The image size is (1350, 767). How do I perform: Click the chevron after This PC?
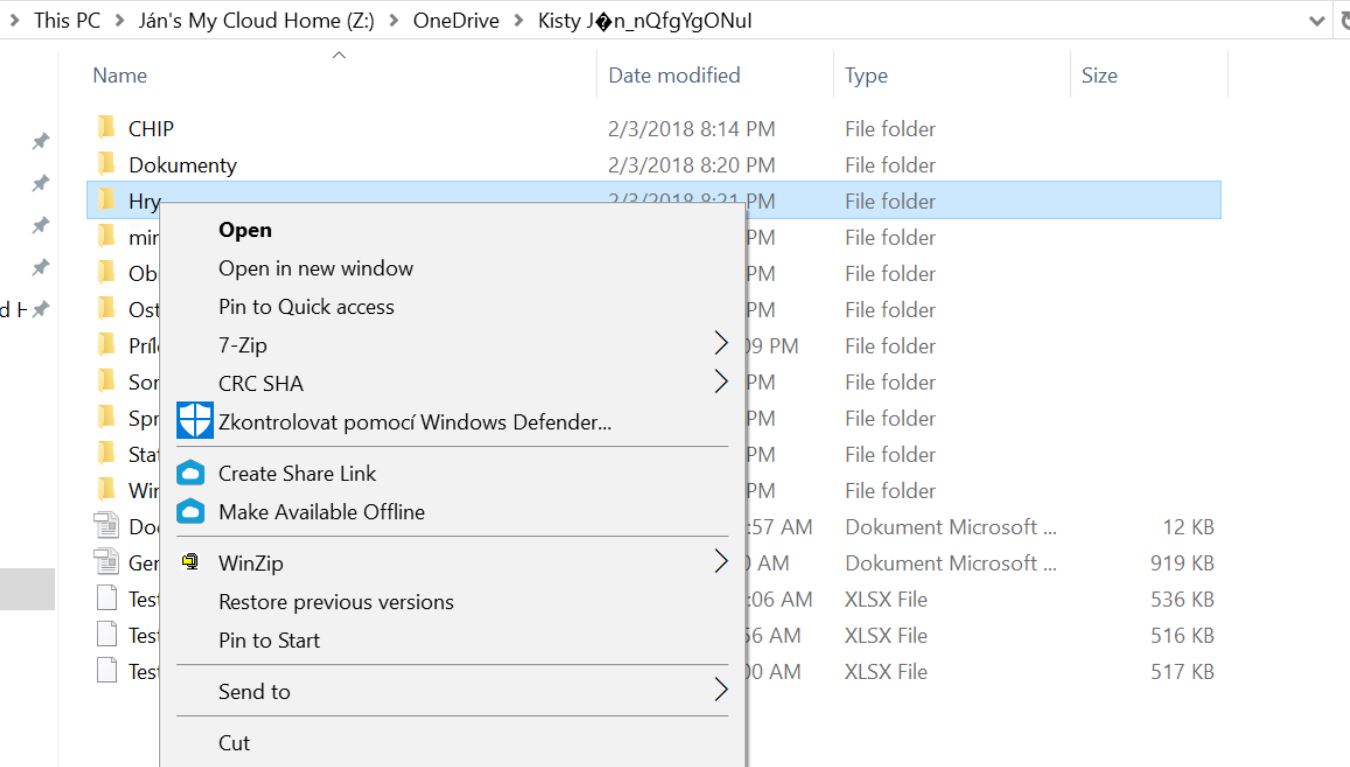coord(120,21)
